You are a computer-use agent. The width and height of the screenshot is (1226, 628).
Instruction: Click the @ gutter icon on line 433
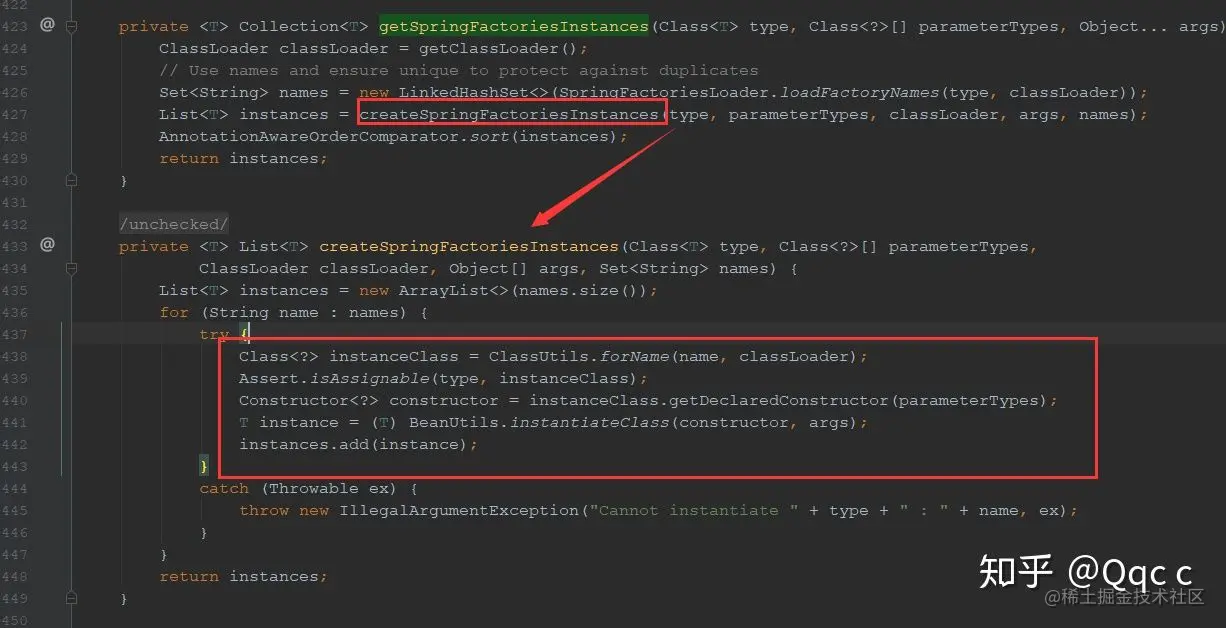(47, 244)
